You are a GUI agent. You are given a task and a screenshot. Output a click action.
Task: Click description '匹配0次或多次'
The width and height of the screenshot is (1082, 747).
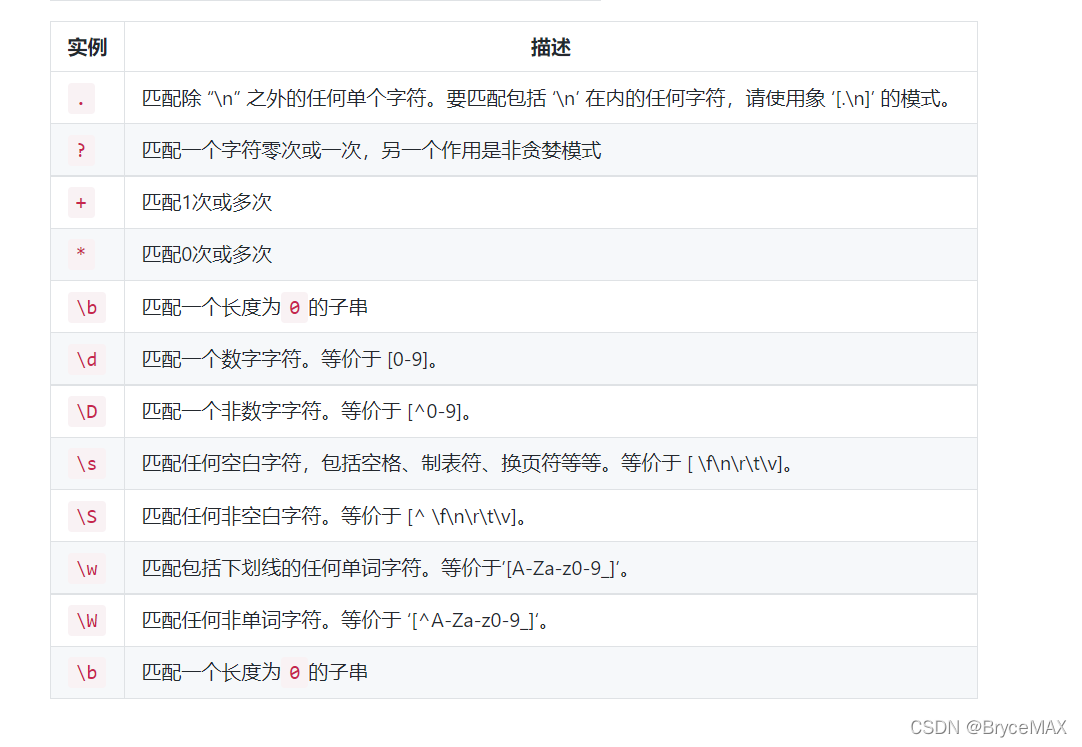[x=207, y=255]
